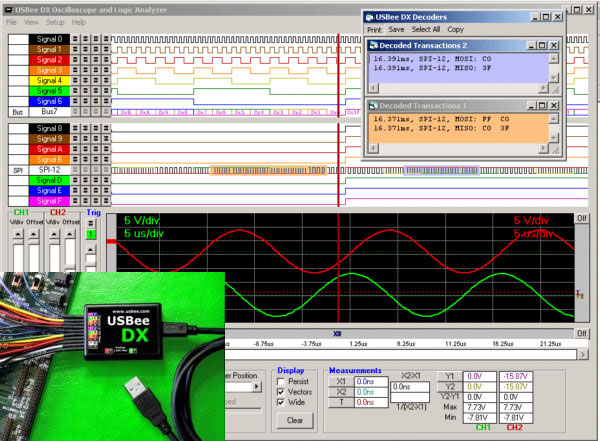Select the X2 cursor button
This screenshot has width=600, height=441.
point(341,392)
